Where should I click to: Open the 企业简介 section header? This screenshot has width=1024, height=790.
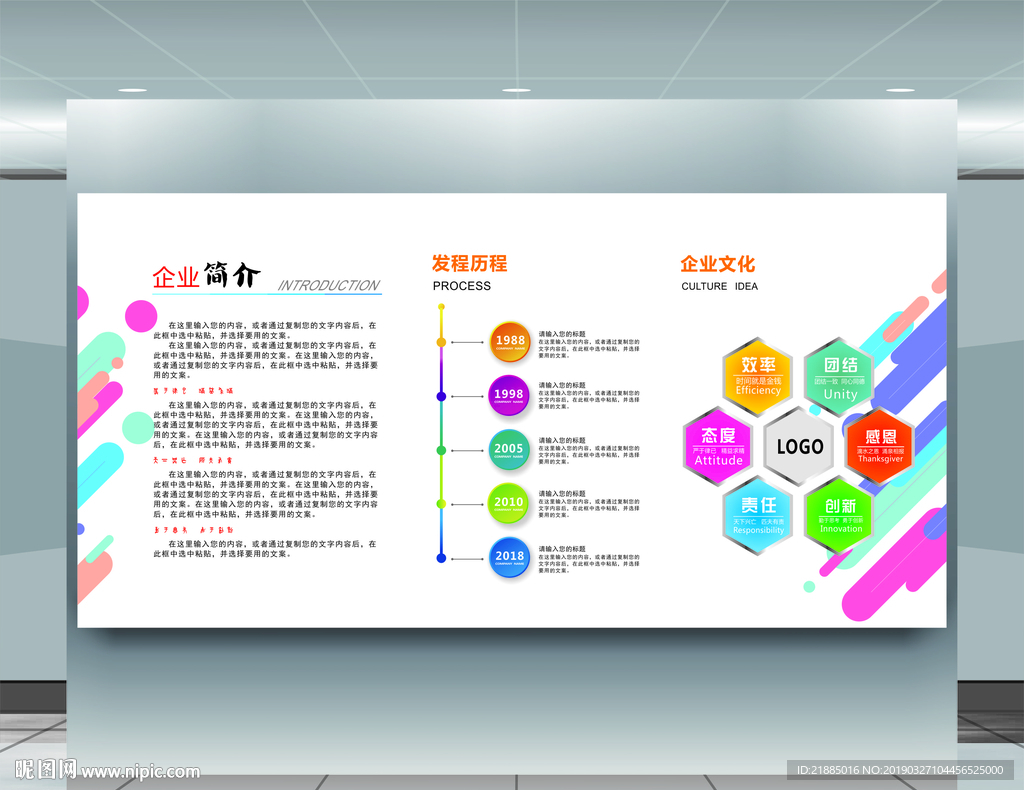point(205,275)
